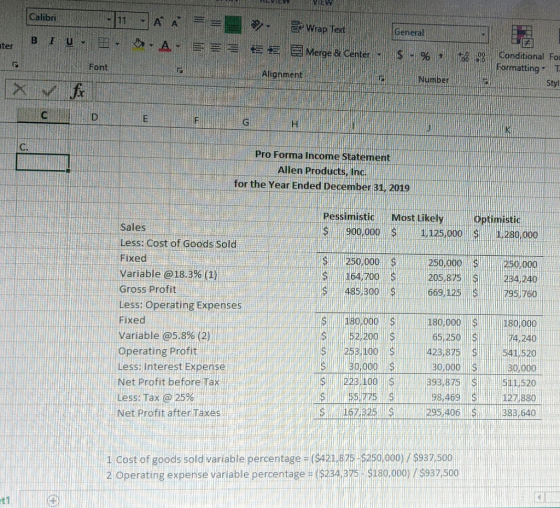Click the green highlighted Bottom Align icon

pos(233,25)
